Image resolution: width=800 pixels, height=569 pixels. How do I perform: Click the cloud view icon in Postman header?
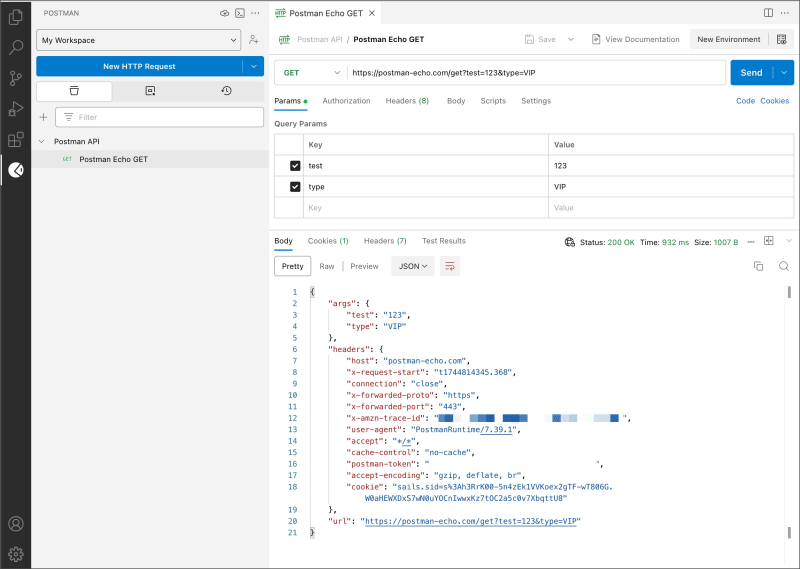tap(224, 13)
